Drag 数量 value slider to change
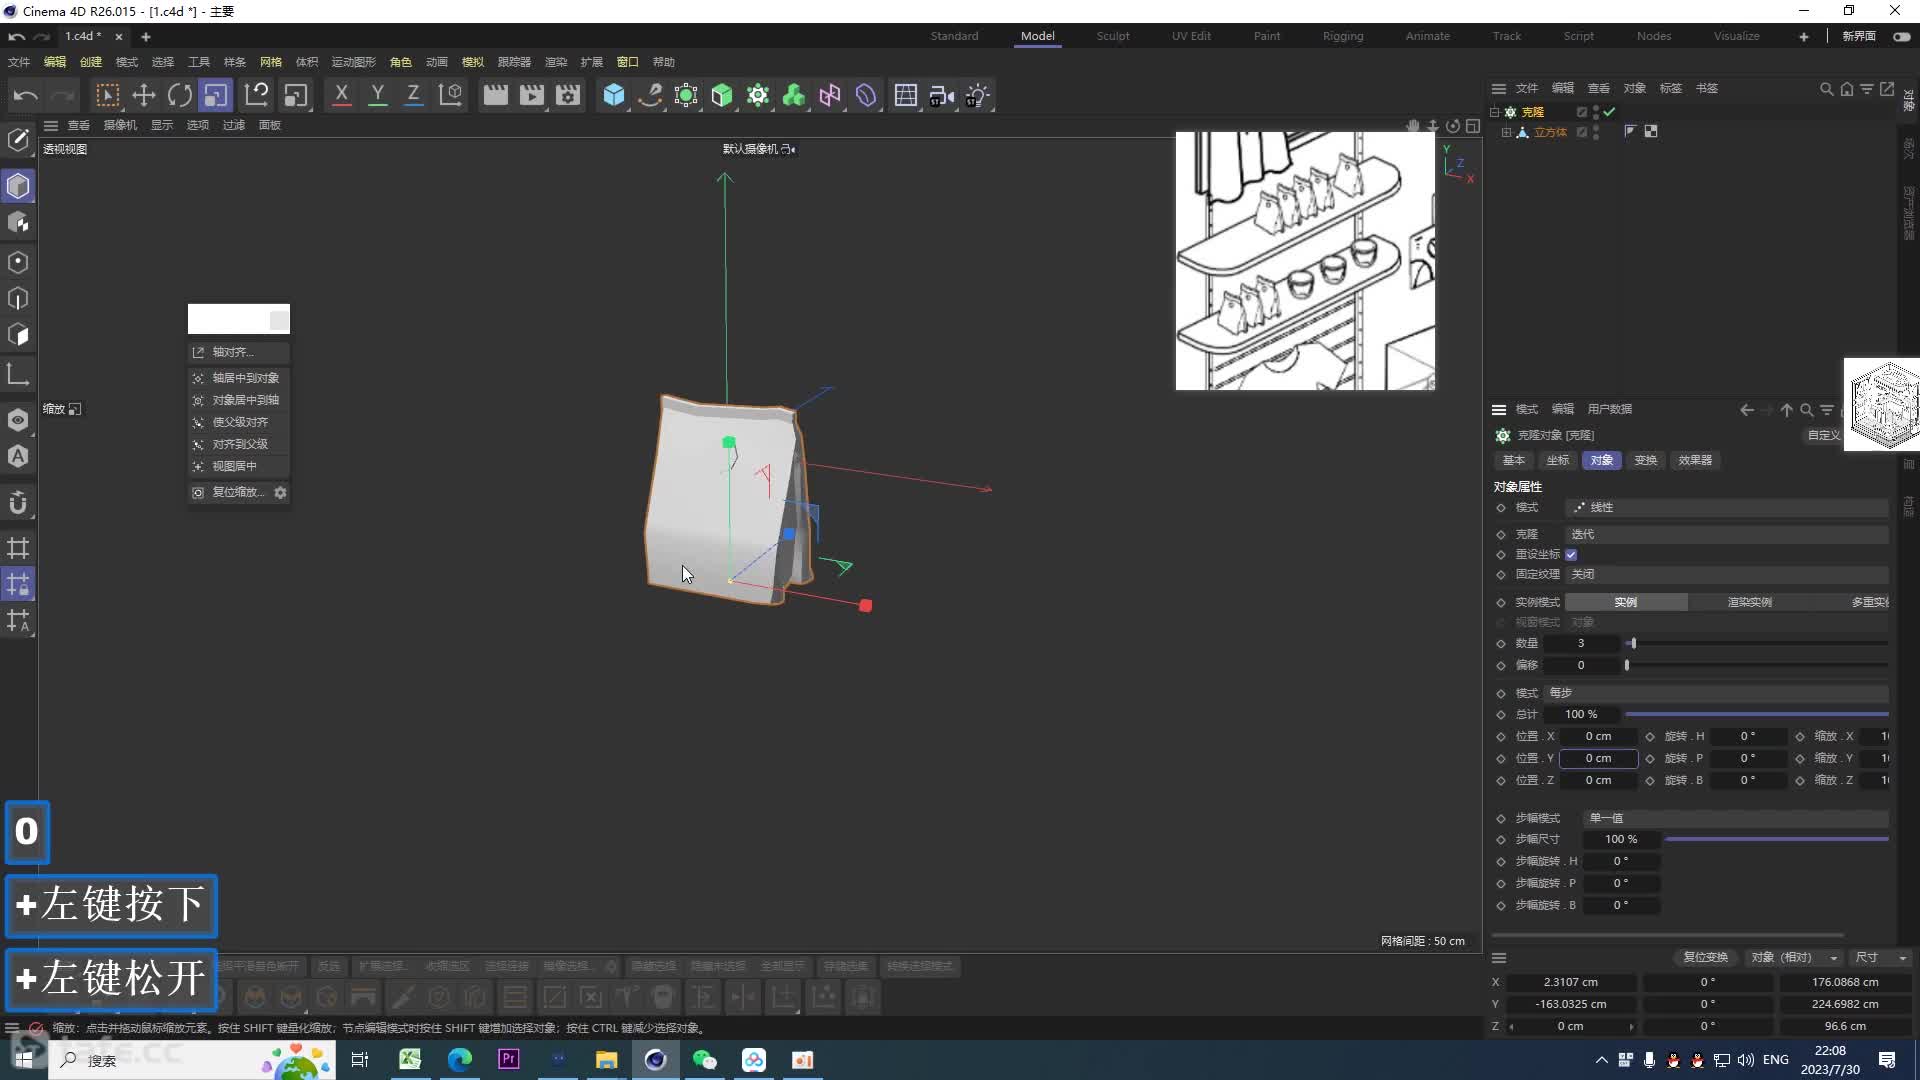The width and height of the screenshot is (1920, 1080). [x=1633, y=644]
